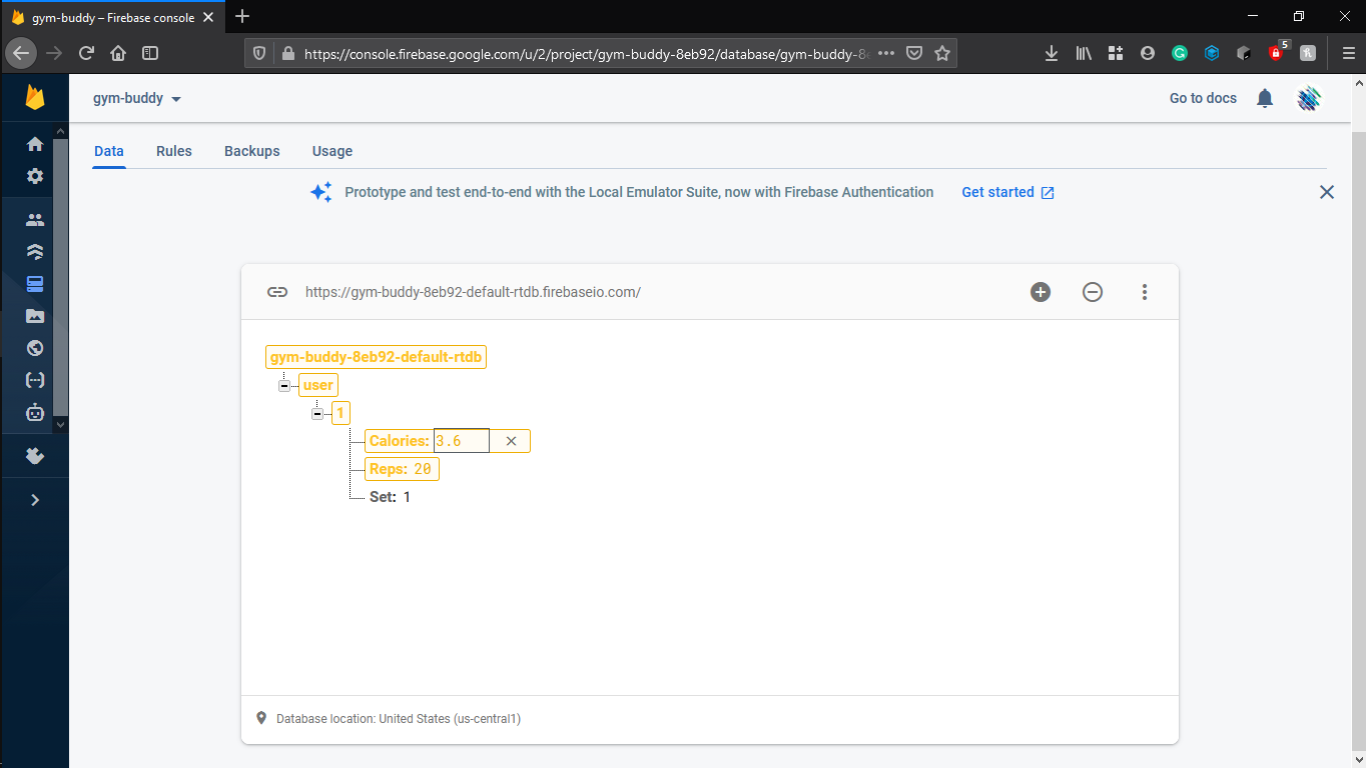This screenshot has width=1366, height=768.
Task: Select gym-buddy-8eb92-default-rtdb root node
Action: pos(376,357)
